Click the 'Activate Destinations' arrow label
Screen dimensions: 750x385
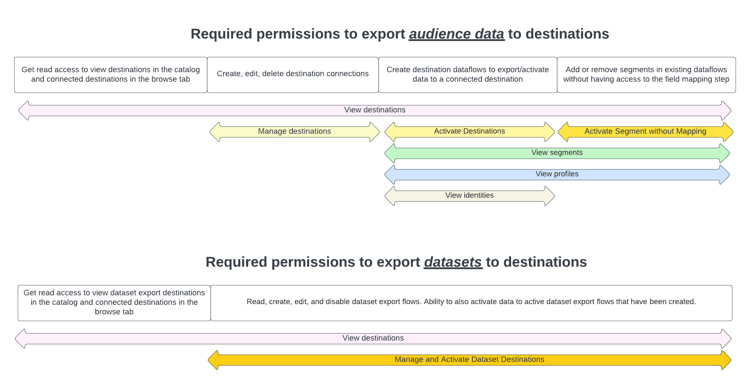coord(470,132)
